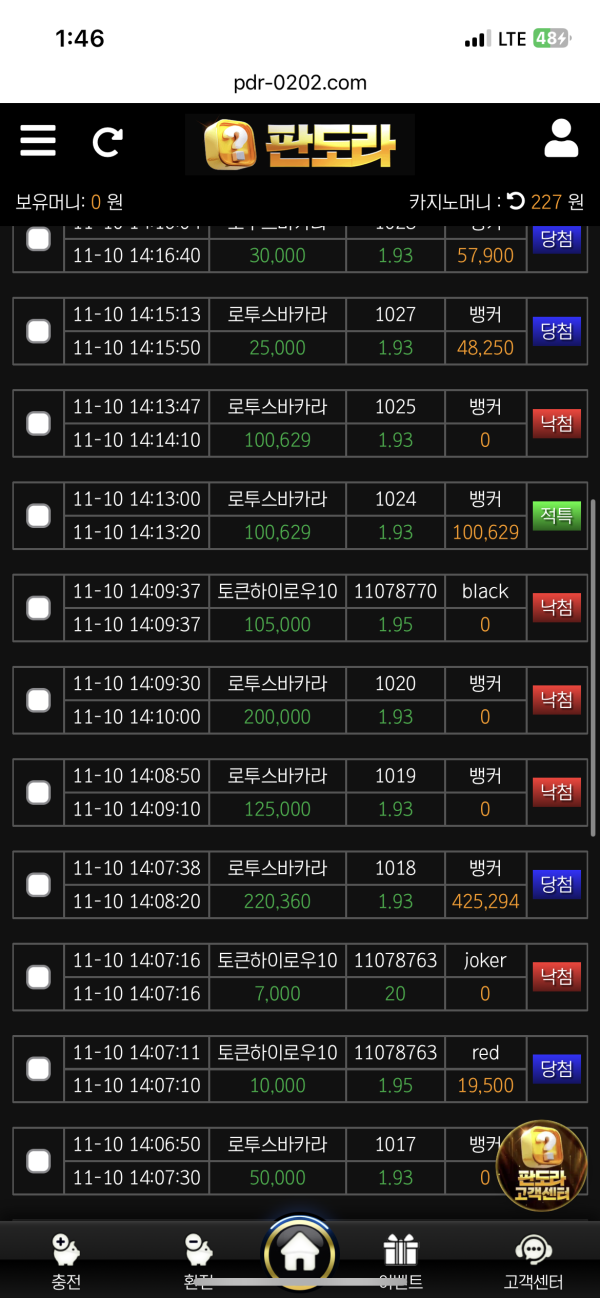Tap the refresh arrow icon in header

click(107, 142)
